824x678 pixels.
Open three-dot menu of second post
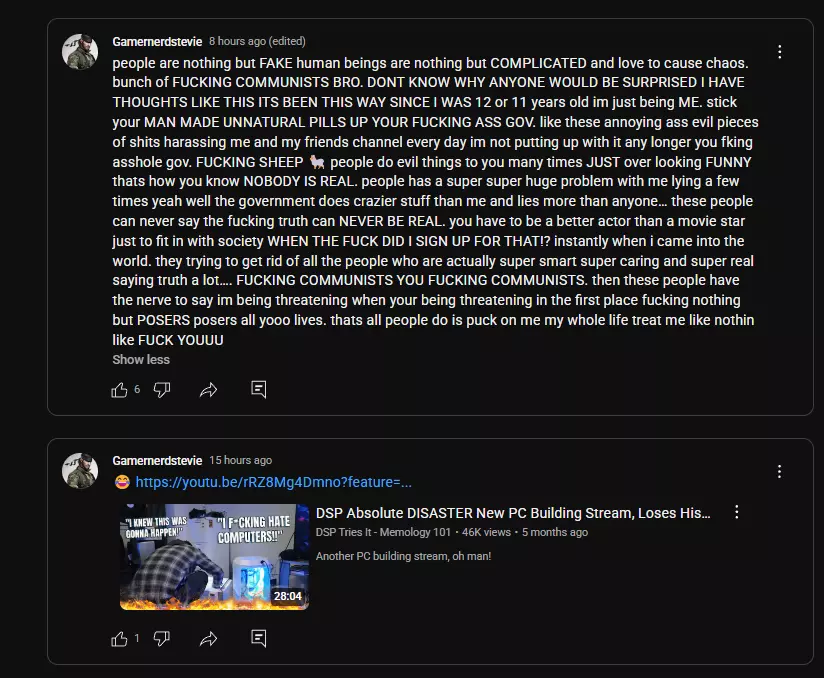(780, 471)
